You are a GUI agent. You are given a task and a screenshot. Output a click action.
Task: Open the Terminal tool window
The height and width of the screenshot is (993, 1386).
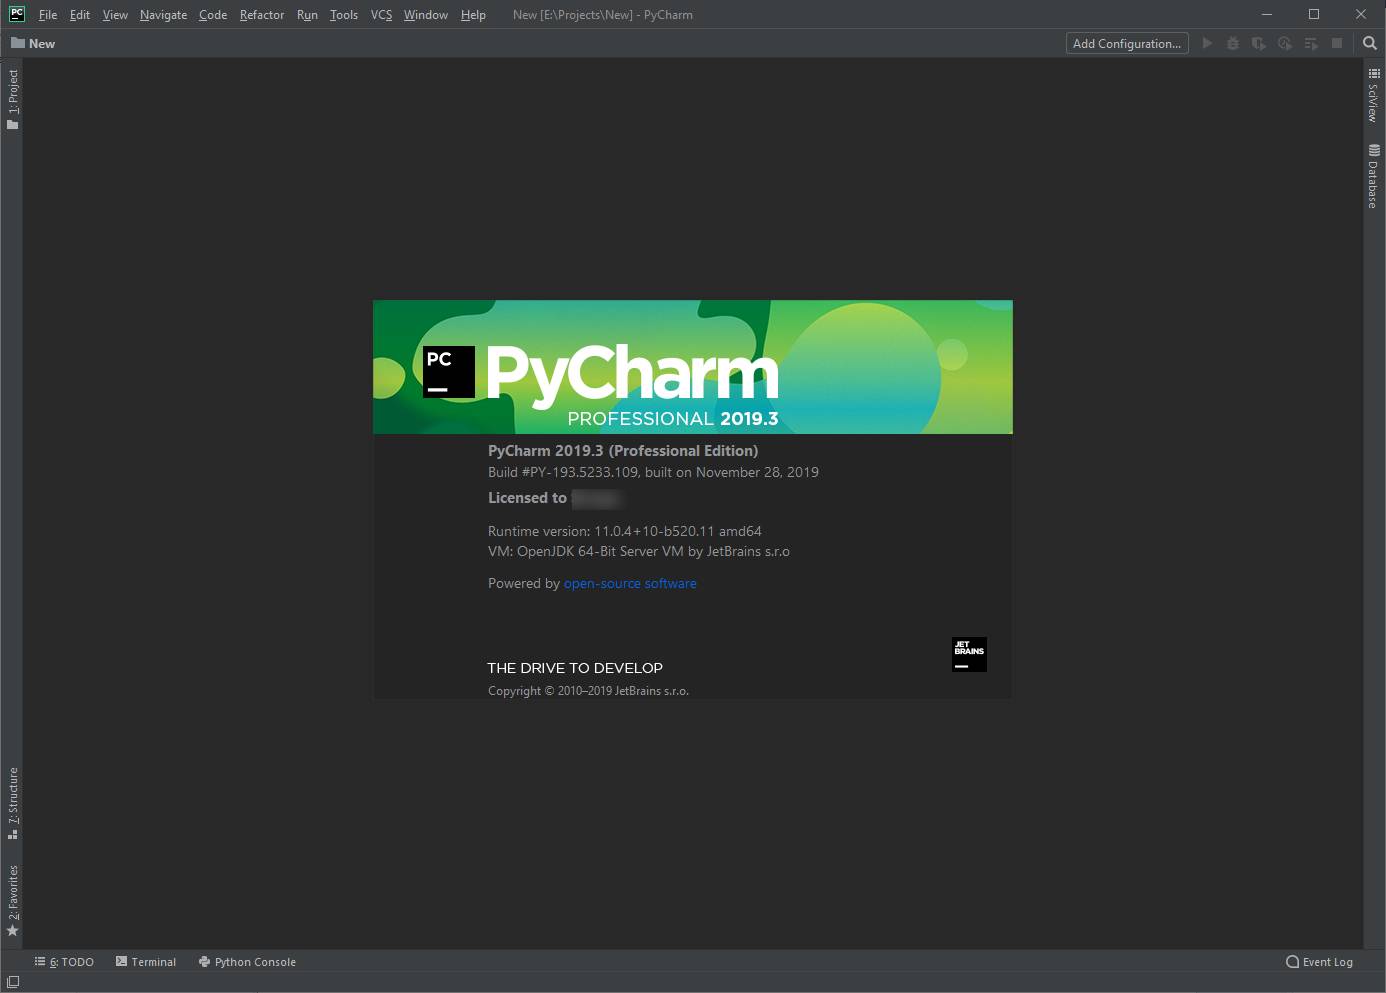coord(146,962)
